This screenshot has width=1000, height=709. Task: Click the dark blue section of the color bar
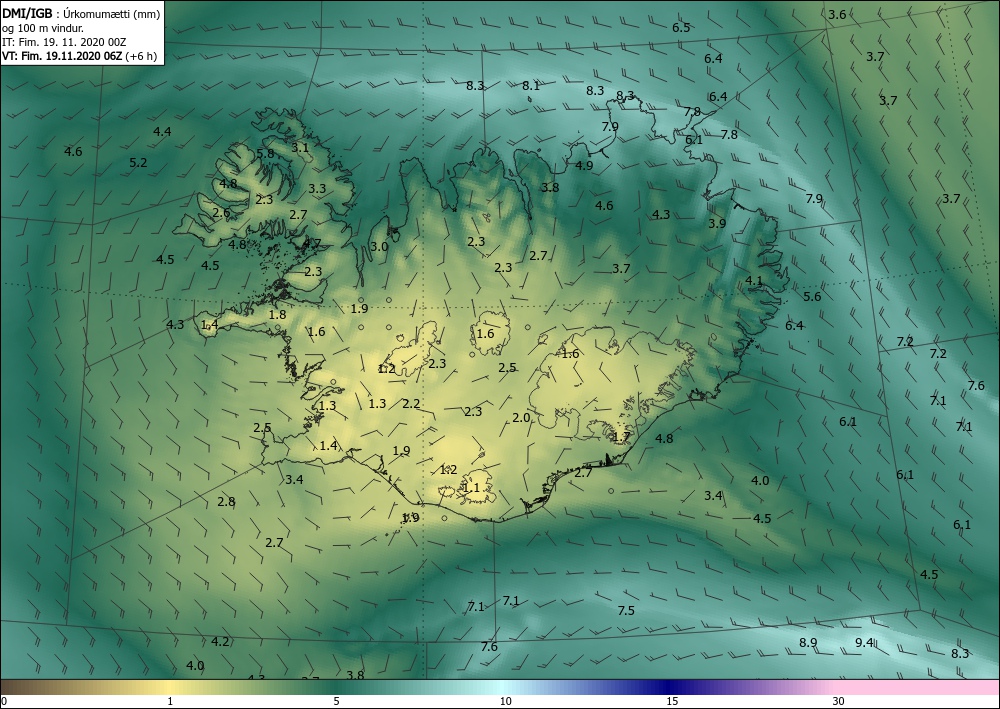(x=670, y=687)
